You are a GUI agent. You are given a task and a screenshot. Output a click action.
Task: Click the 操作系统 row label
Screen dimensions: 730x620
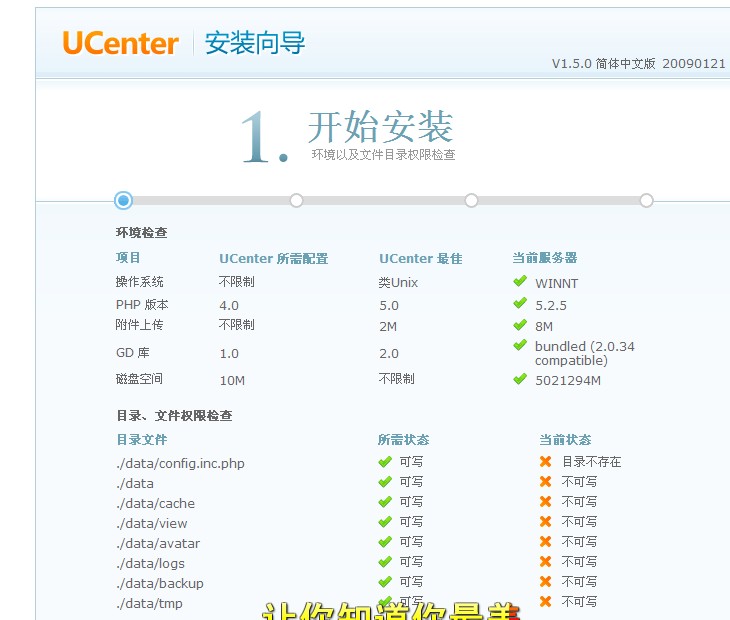tap(139, 282)
